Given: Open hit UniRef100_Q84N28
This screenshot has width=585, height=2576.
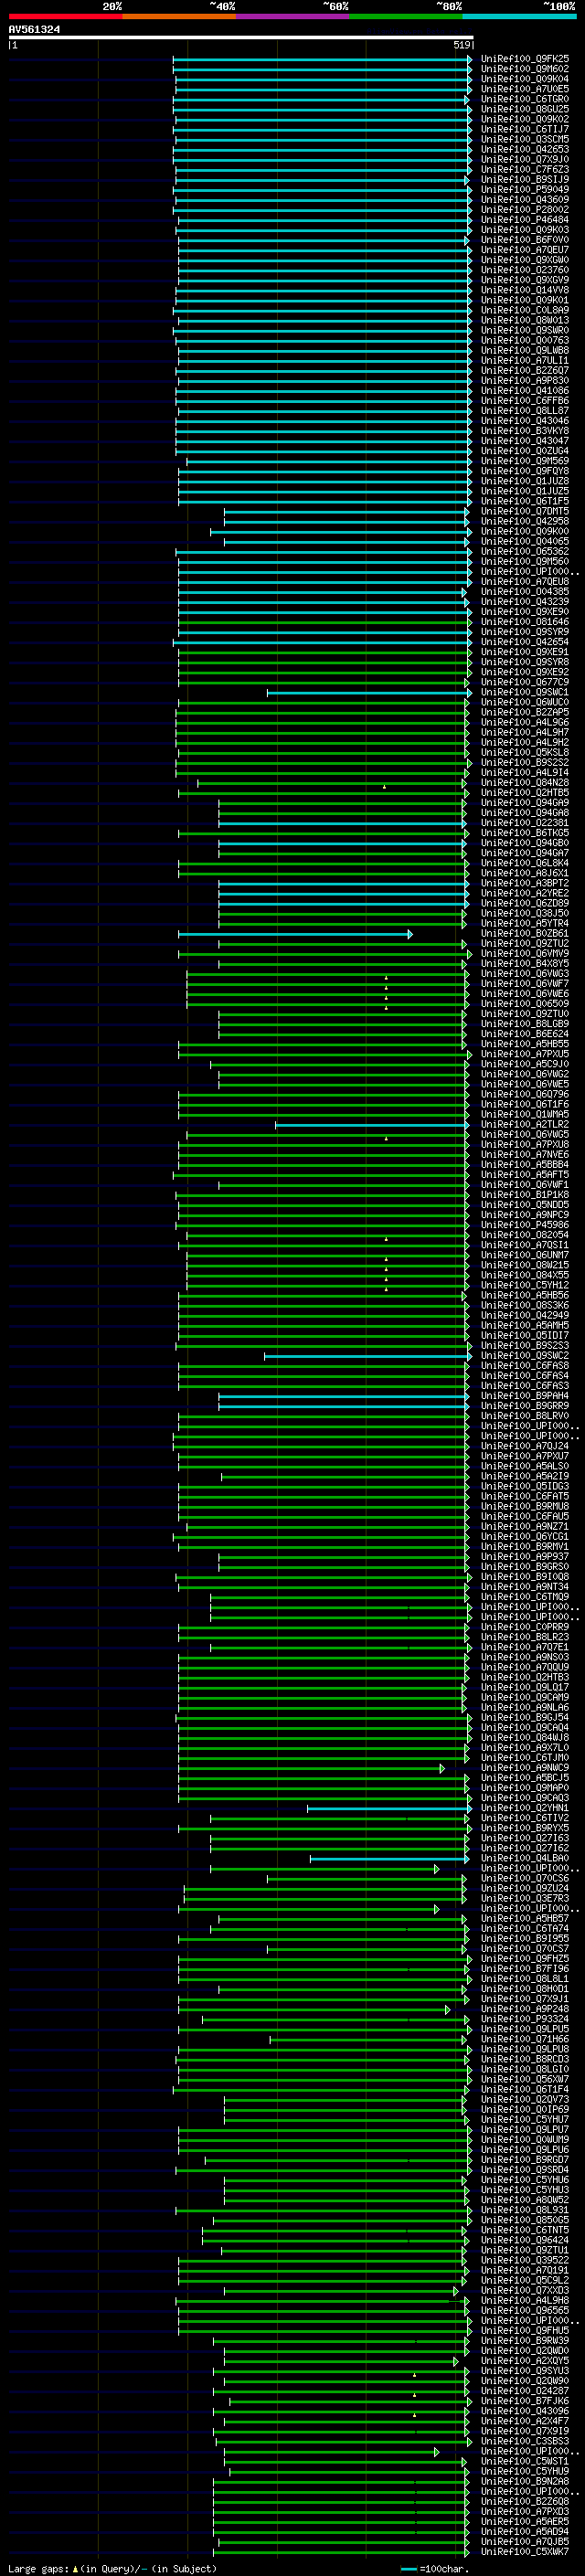Looking at the screenshot, I should tap(525, 783).
